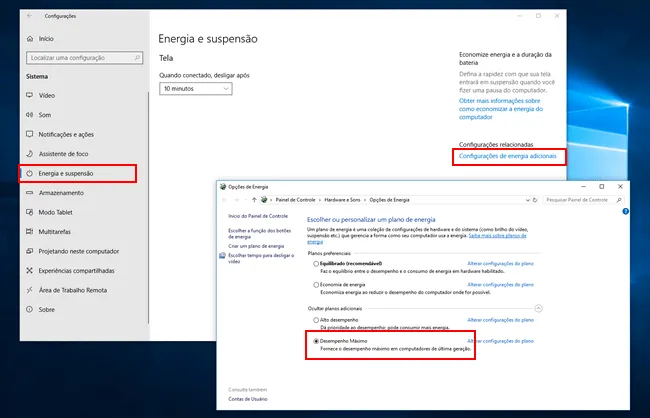Select the Economia de energia plan
Image resolution: width=650 pixels, height=418 pixels.
318,285
